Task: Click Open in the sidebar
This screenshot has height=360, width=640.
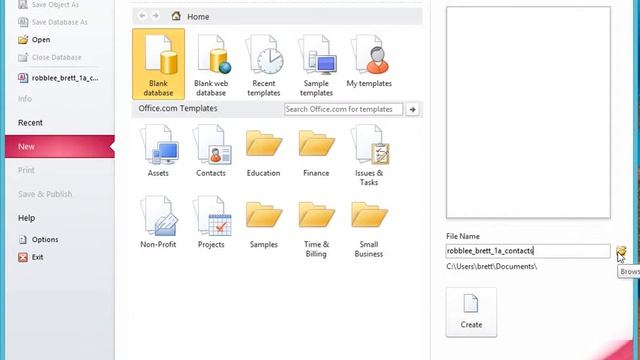Action: pos(34,40)
